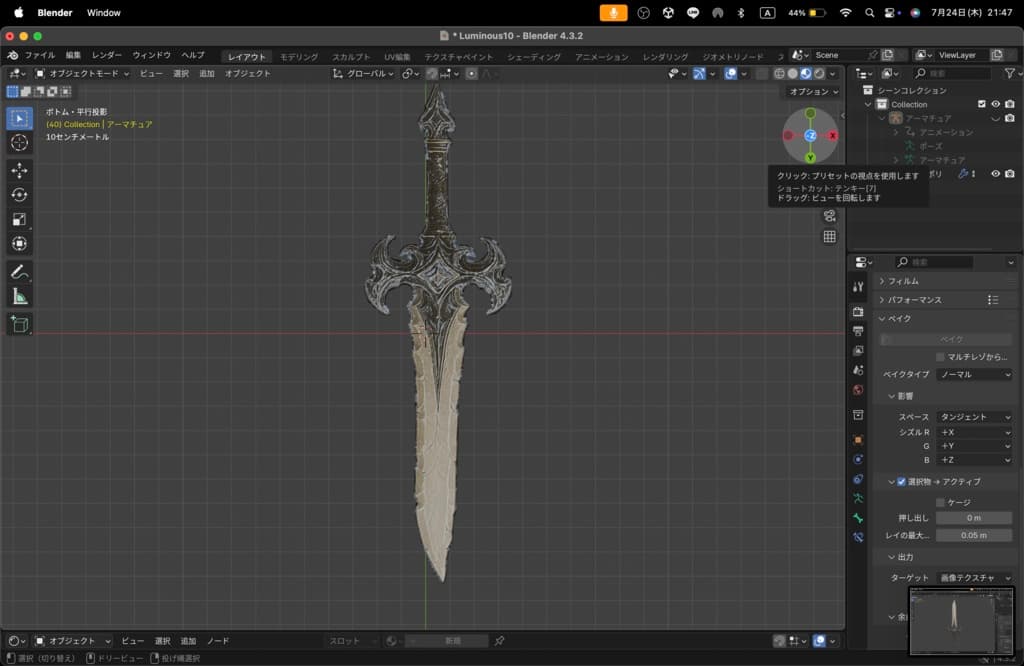1024x666 pixels.
Task: Pick the Measure tool
Action: [19, 296]
